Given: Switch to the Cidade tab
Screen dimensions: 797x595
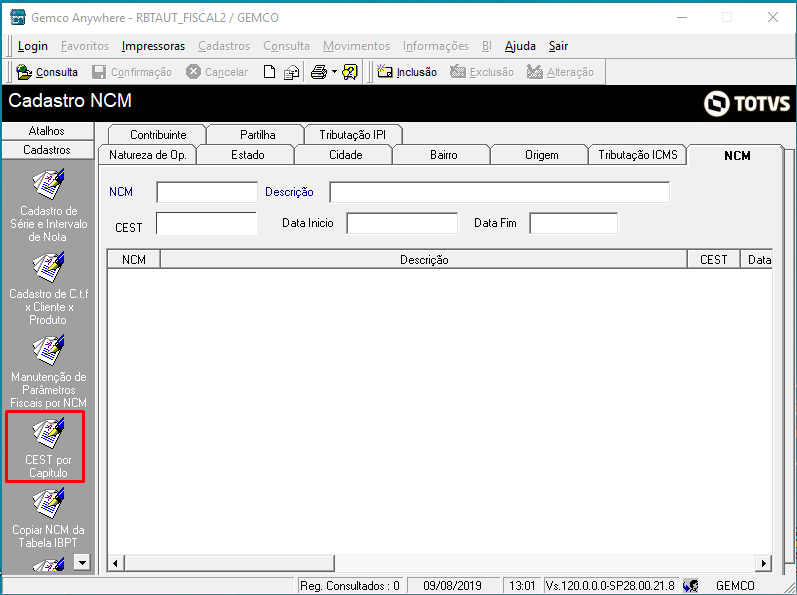Looking at the screenshot, I should tap(346, 155).
